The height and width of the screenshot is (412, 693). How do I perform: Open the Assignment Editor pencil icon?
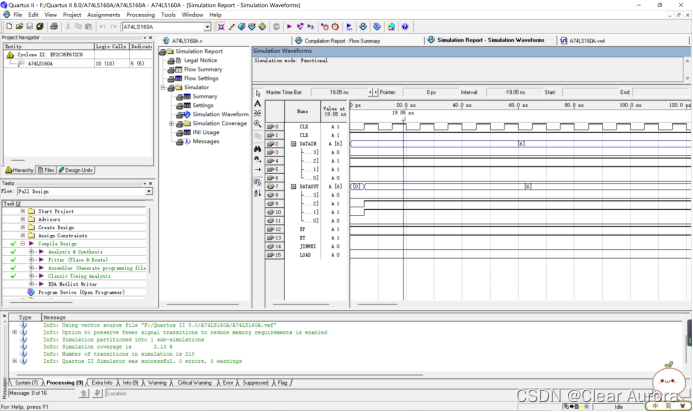pyautogui.click(x=231, y=27)
